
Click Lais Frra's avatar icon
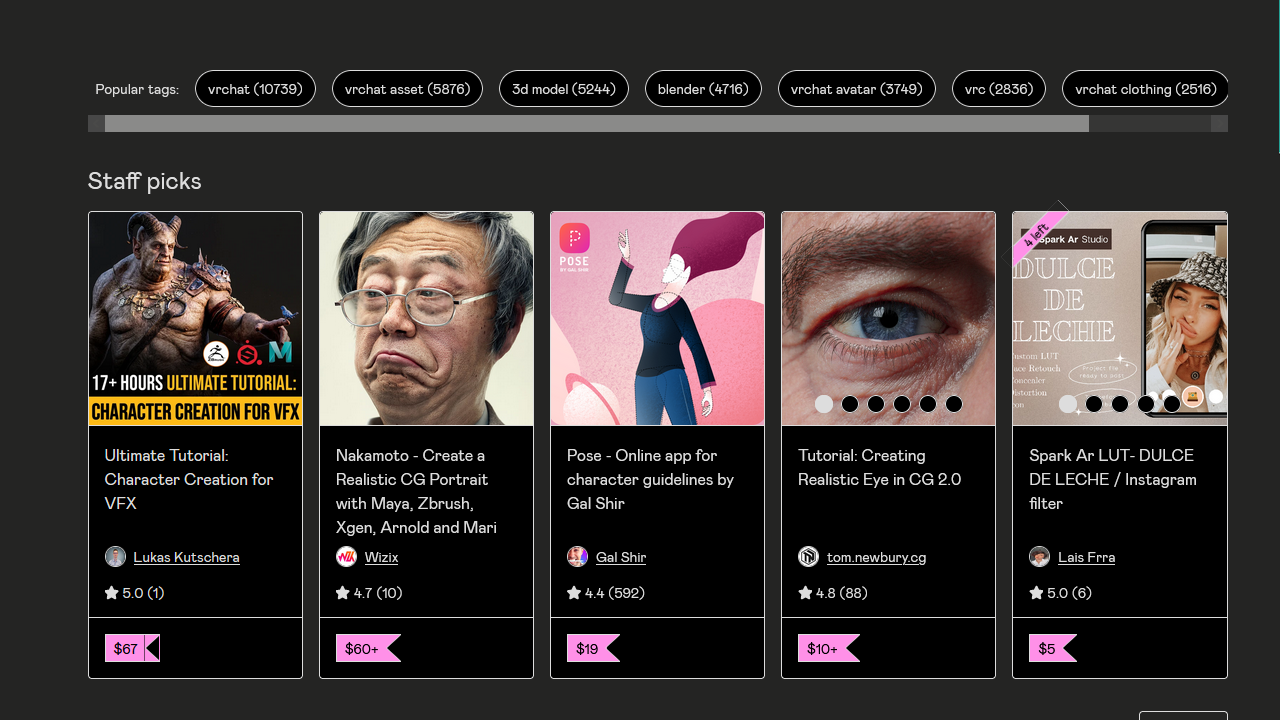tap(1039, 557)
